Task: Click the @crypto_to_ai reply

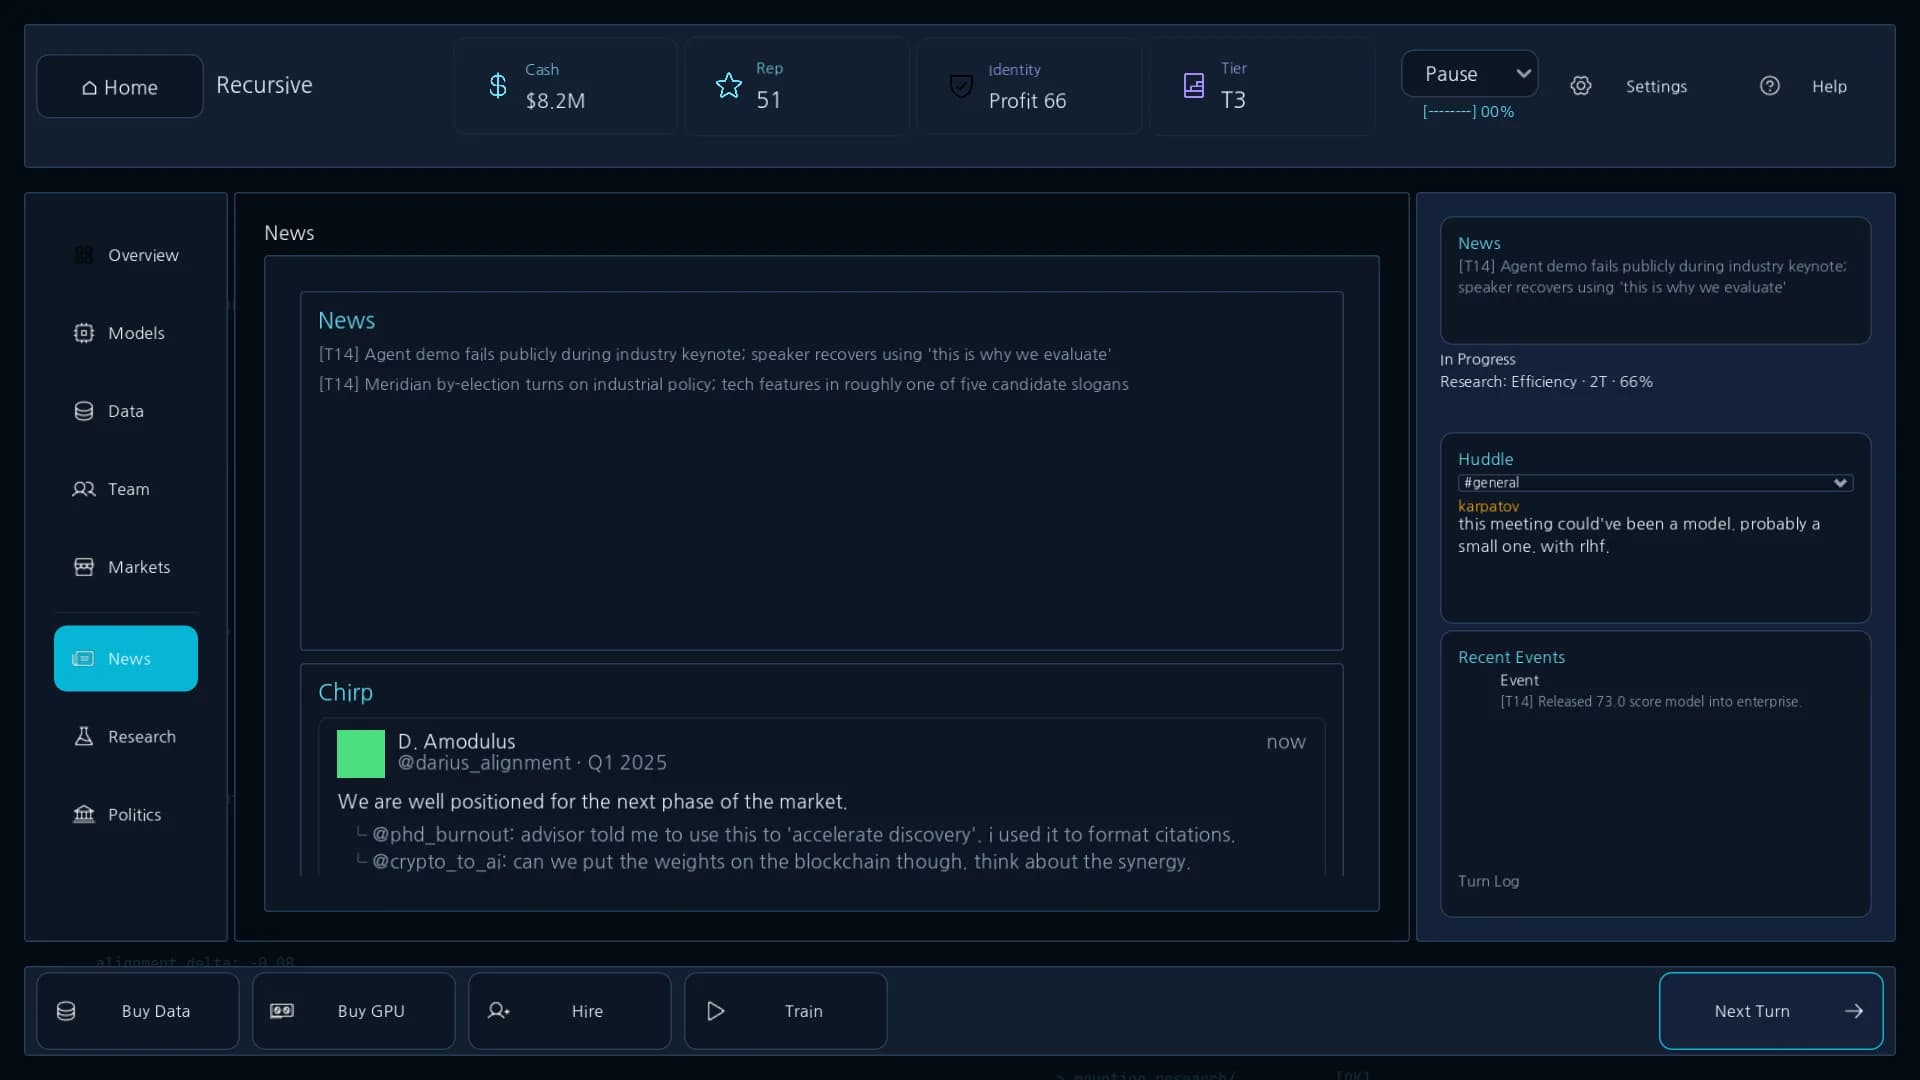Action: point(781,862)
